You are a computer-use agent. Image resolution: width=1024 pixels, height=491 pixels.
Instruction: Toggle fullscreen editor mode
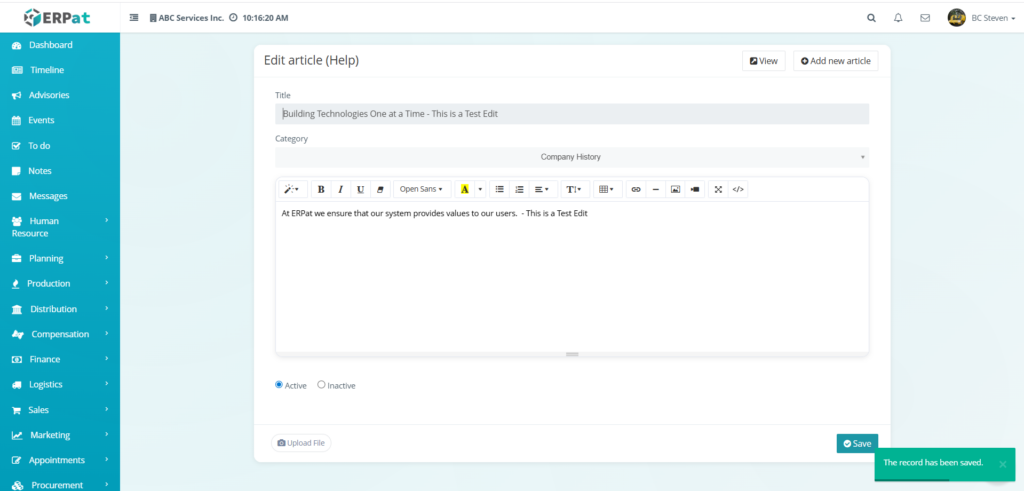click(718, 189)
